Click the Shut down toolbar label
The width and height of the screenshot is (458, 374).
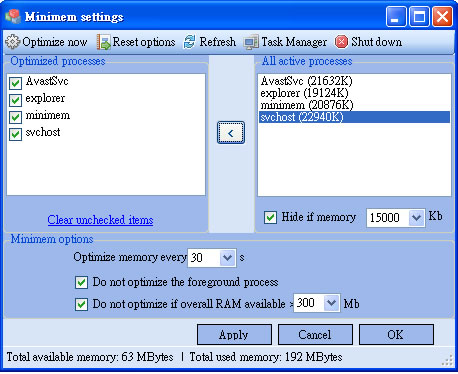(x=376, y=42)
